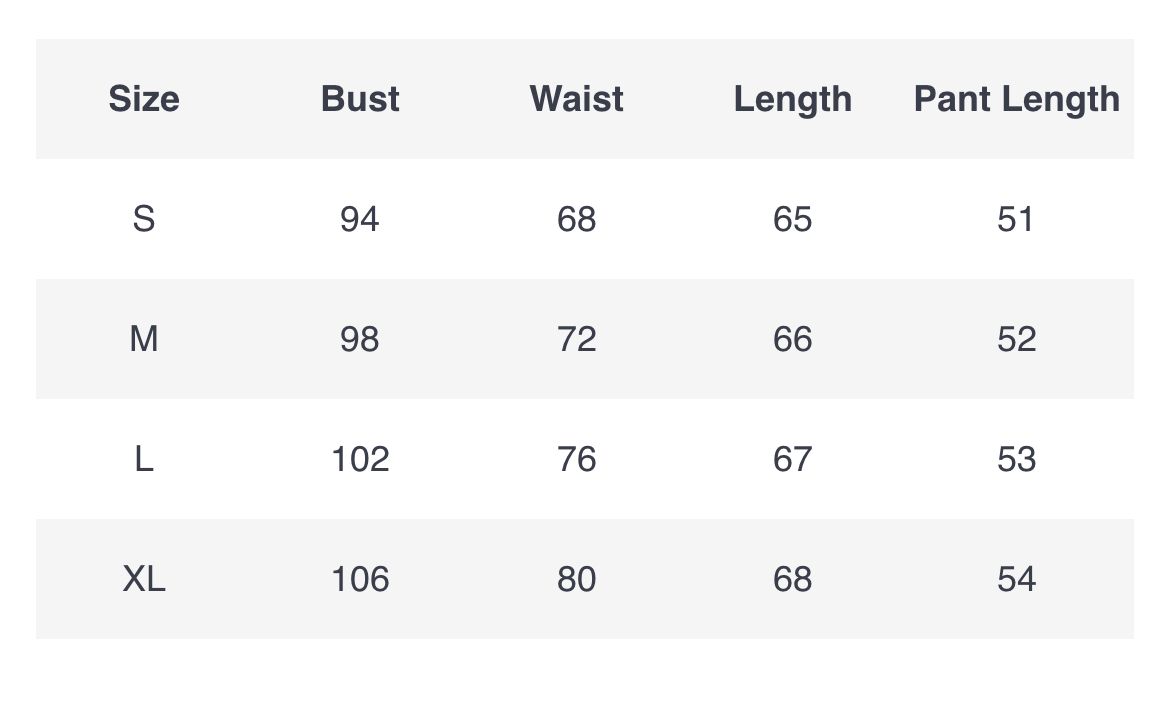Click the Size column header
Image resolution: width=1170 pixels, height=710 pixels.
tap(144, 99)
